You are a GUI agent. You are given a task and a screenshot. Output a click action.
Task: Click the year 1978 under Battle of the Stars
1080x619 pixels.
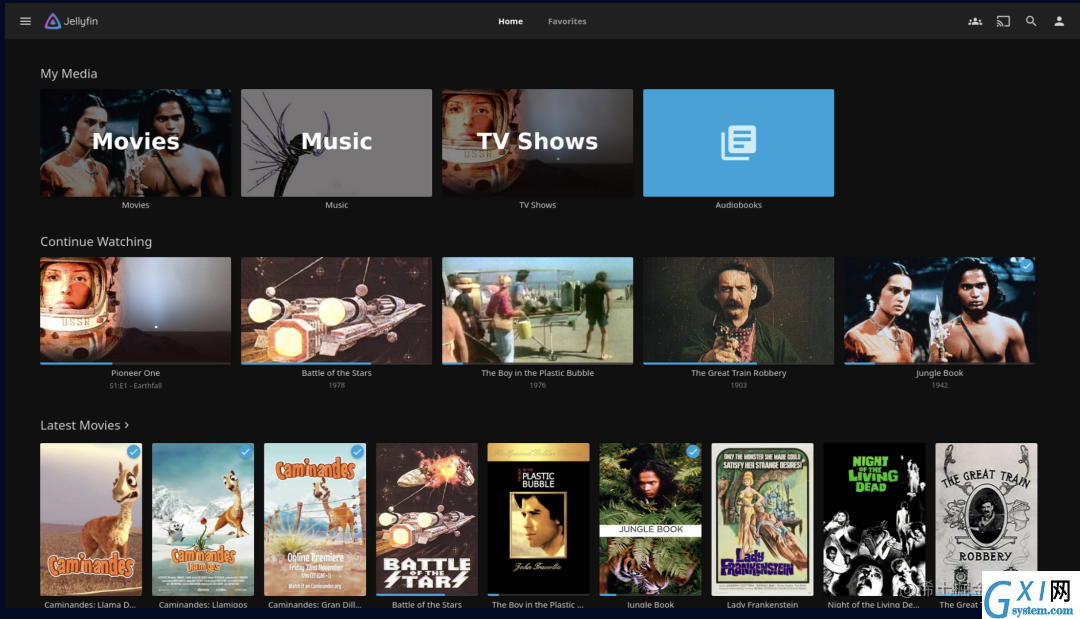(337, 386)
